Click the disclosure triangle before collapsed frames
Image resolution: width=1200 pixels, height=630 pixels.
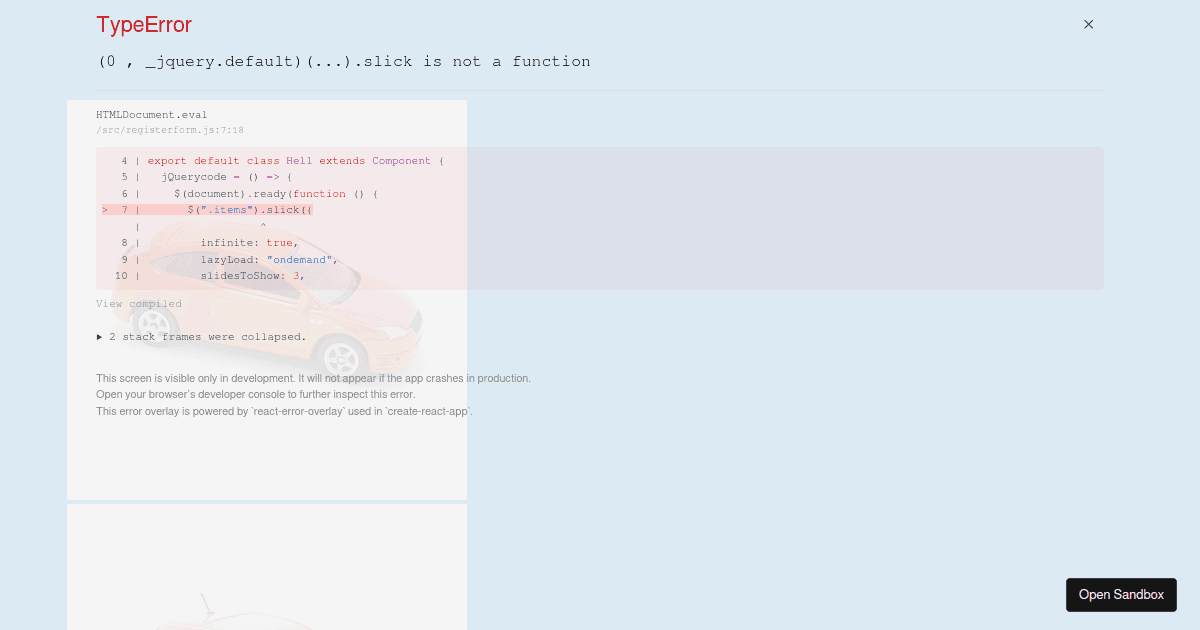point(99,336)
